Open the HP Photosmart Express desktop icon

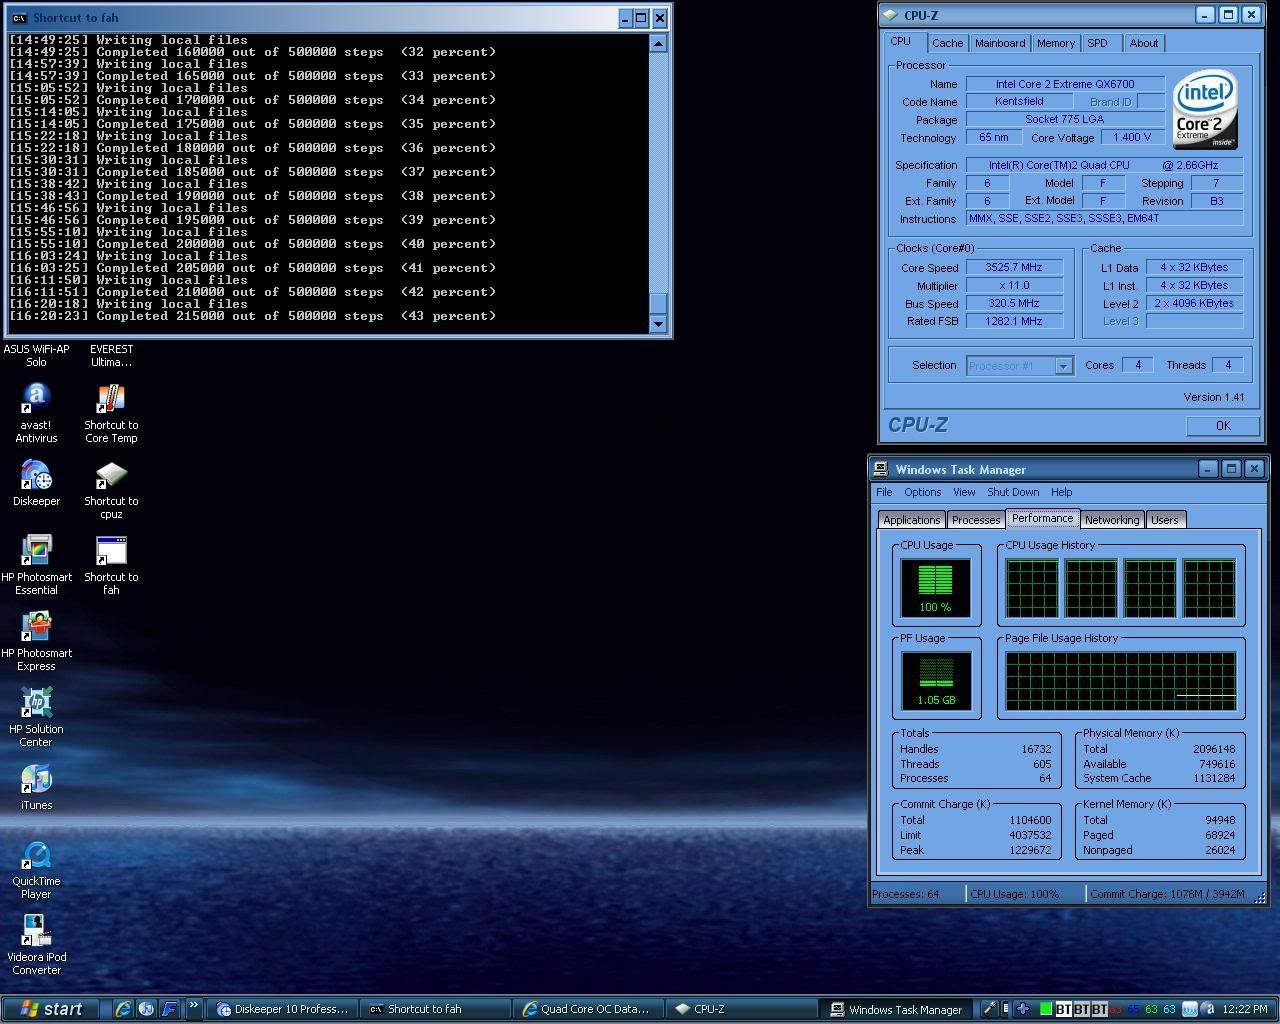coord(36,641)
